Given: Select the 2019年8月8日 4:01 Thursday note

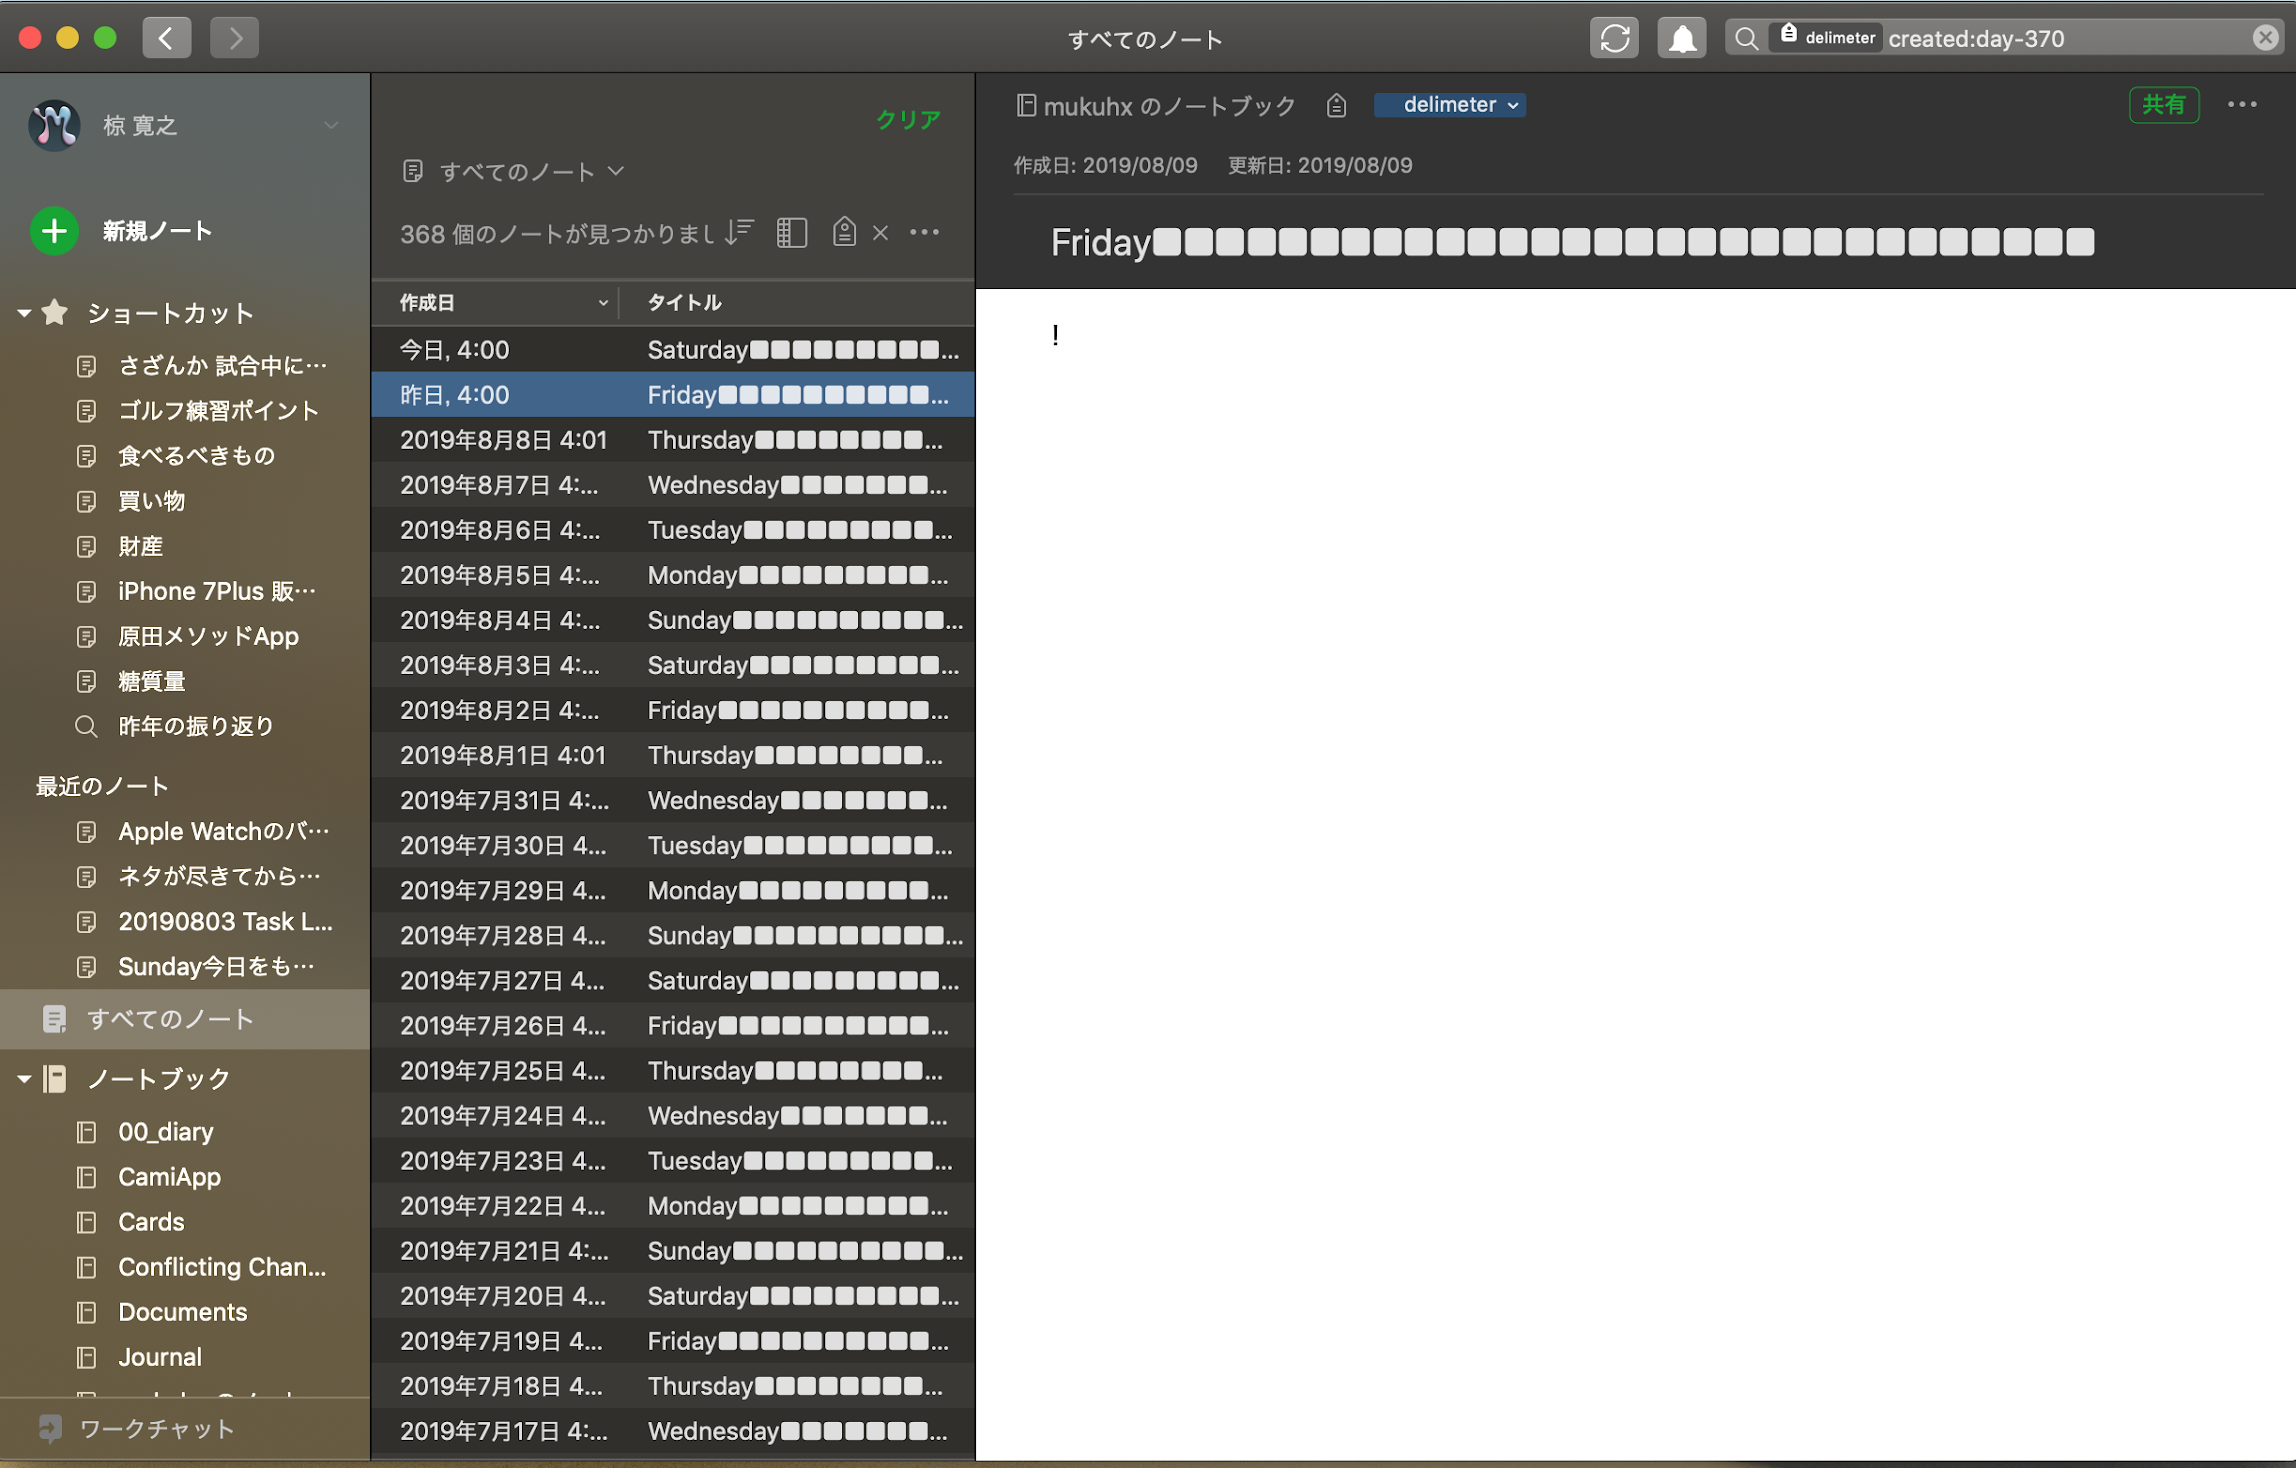Looking at the screenshot, I should pos(673,440).
